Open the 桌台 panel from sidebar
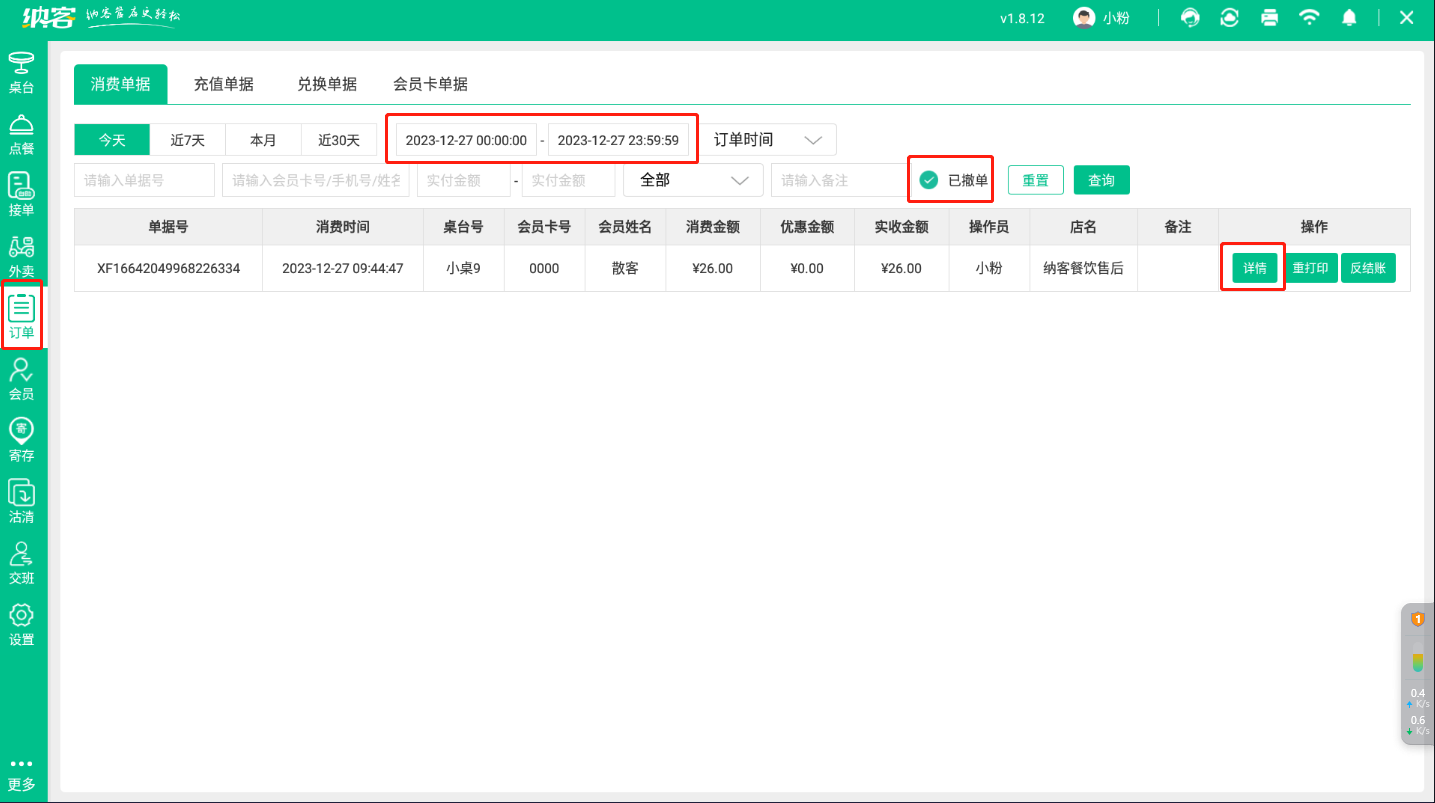This screenshot has height=803, width=1435. [x=21, y=68]
